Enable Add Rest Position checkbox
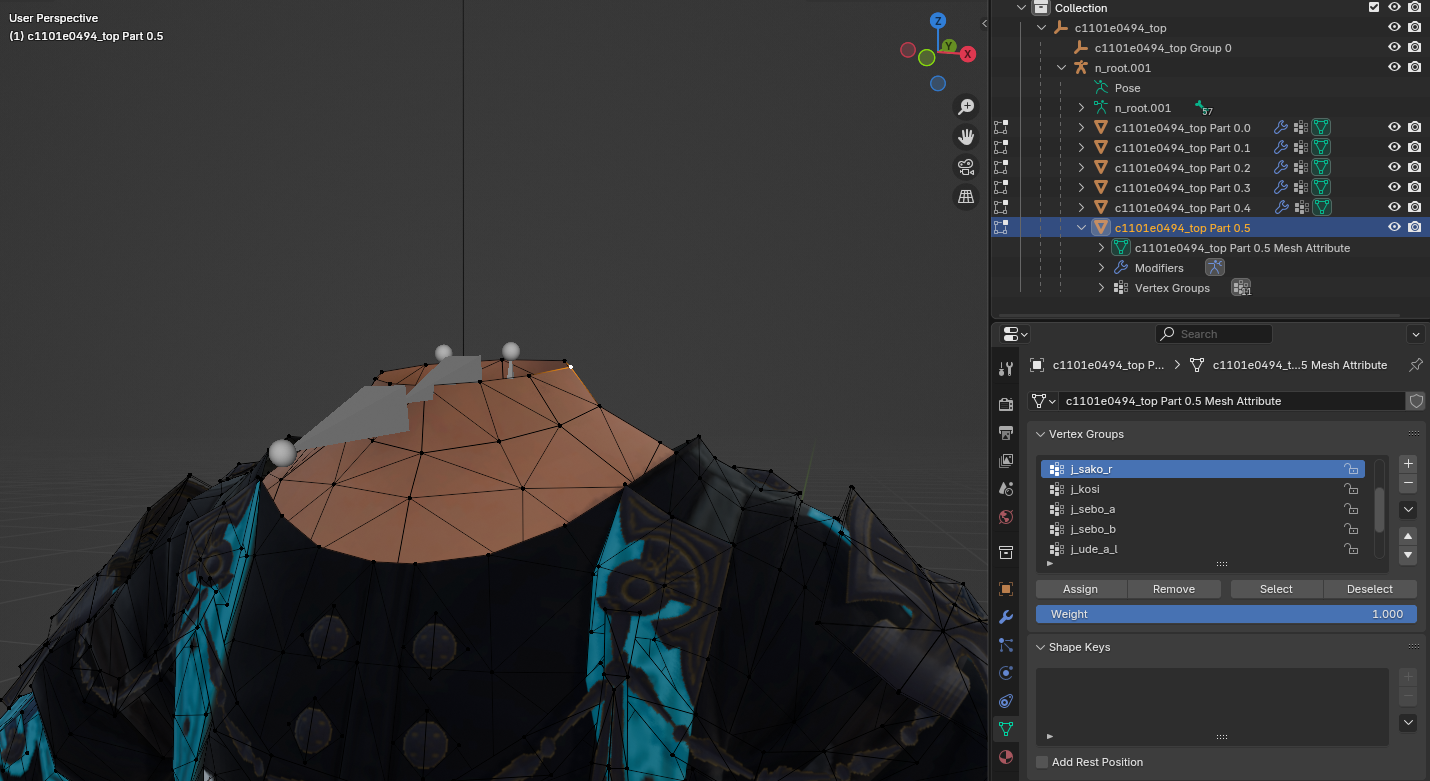 pyautogui.click(x=1042, y=762)
